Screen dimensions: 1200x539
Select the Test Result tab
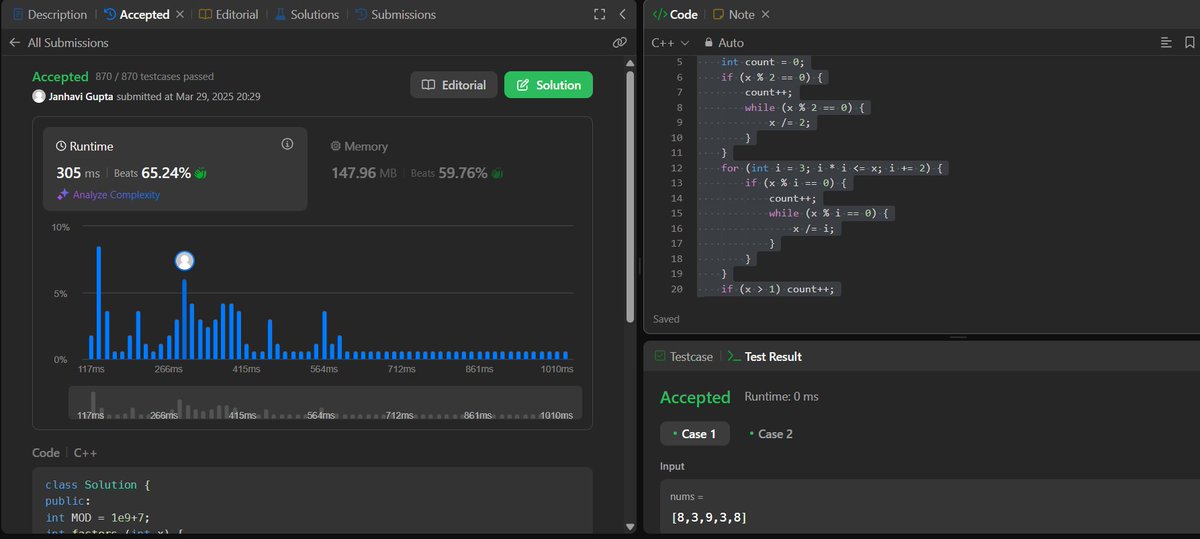click(x=764, y=356)
